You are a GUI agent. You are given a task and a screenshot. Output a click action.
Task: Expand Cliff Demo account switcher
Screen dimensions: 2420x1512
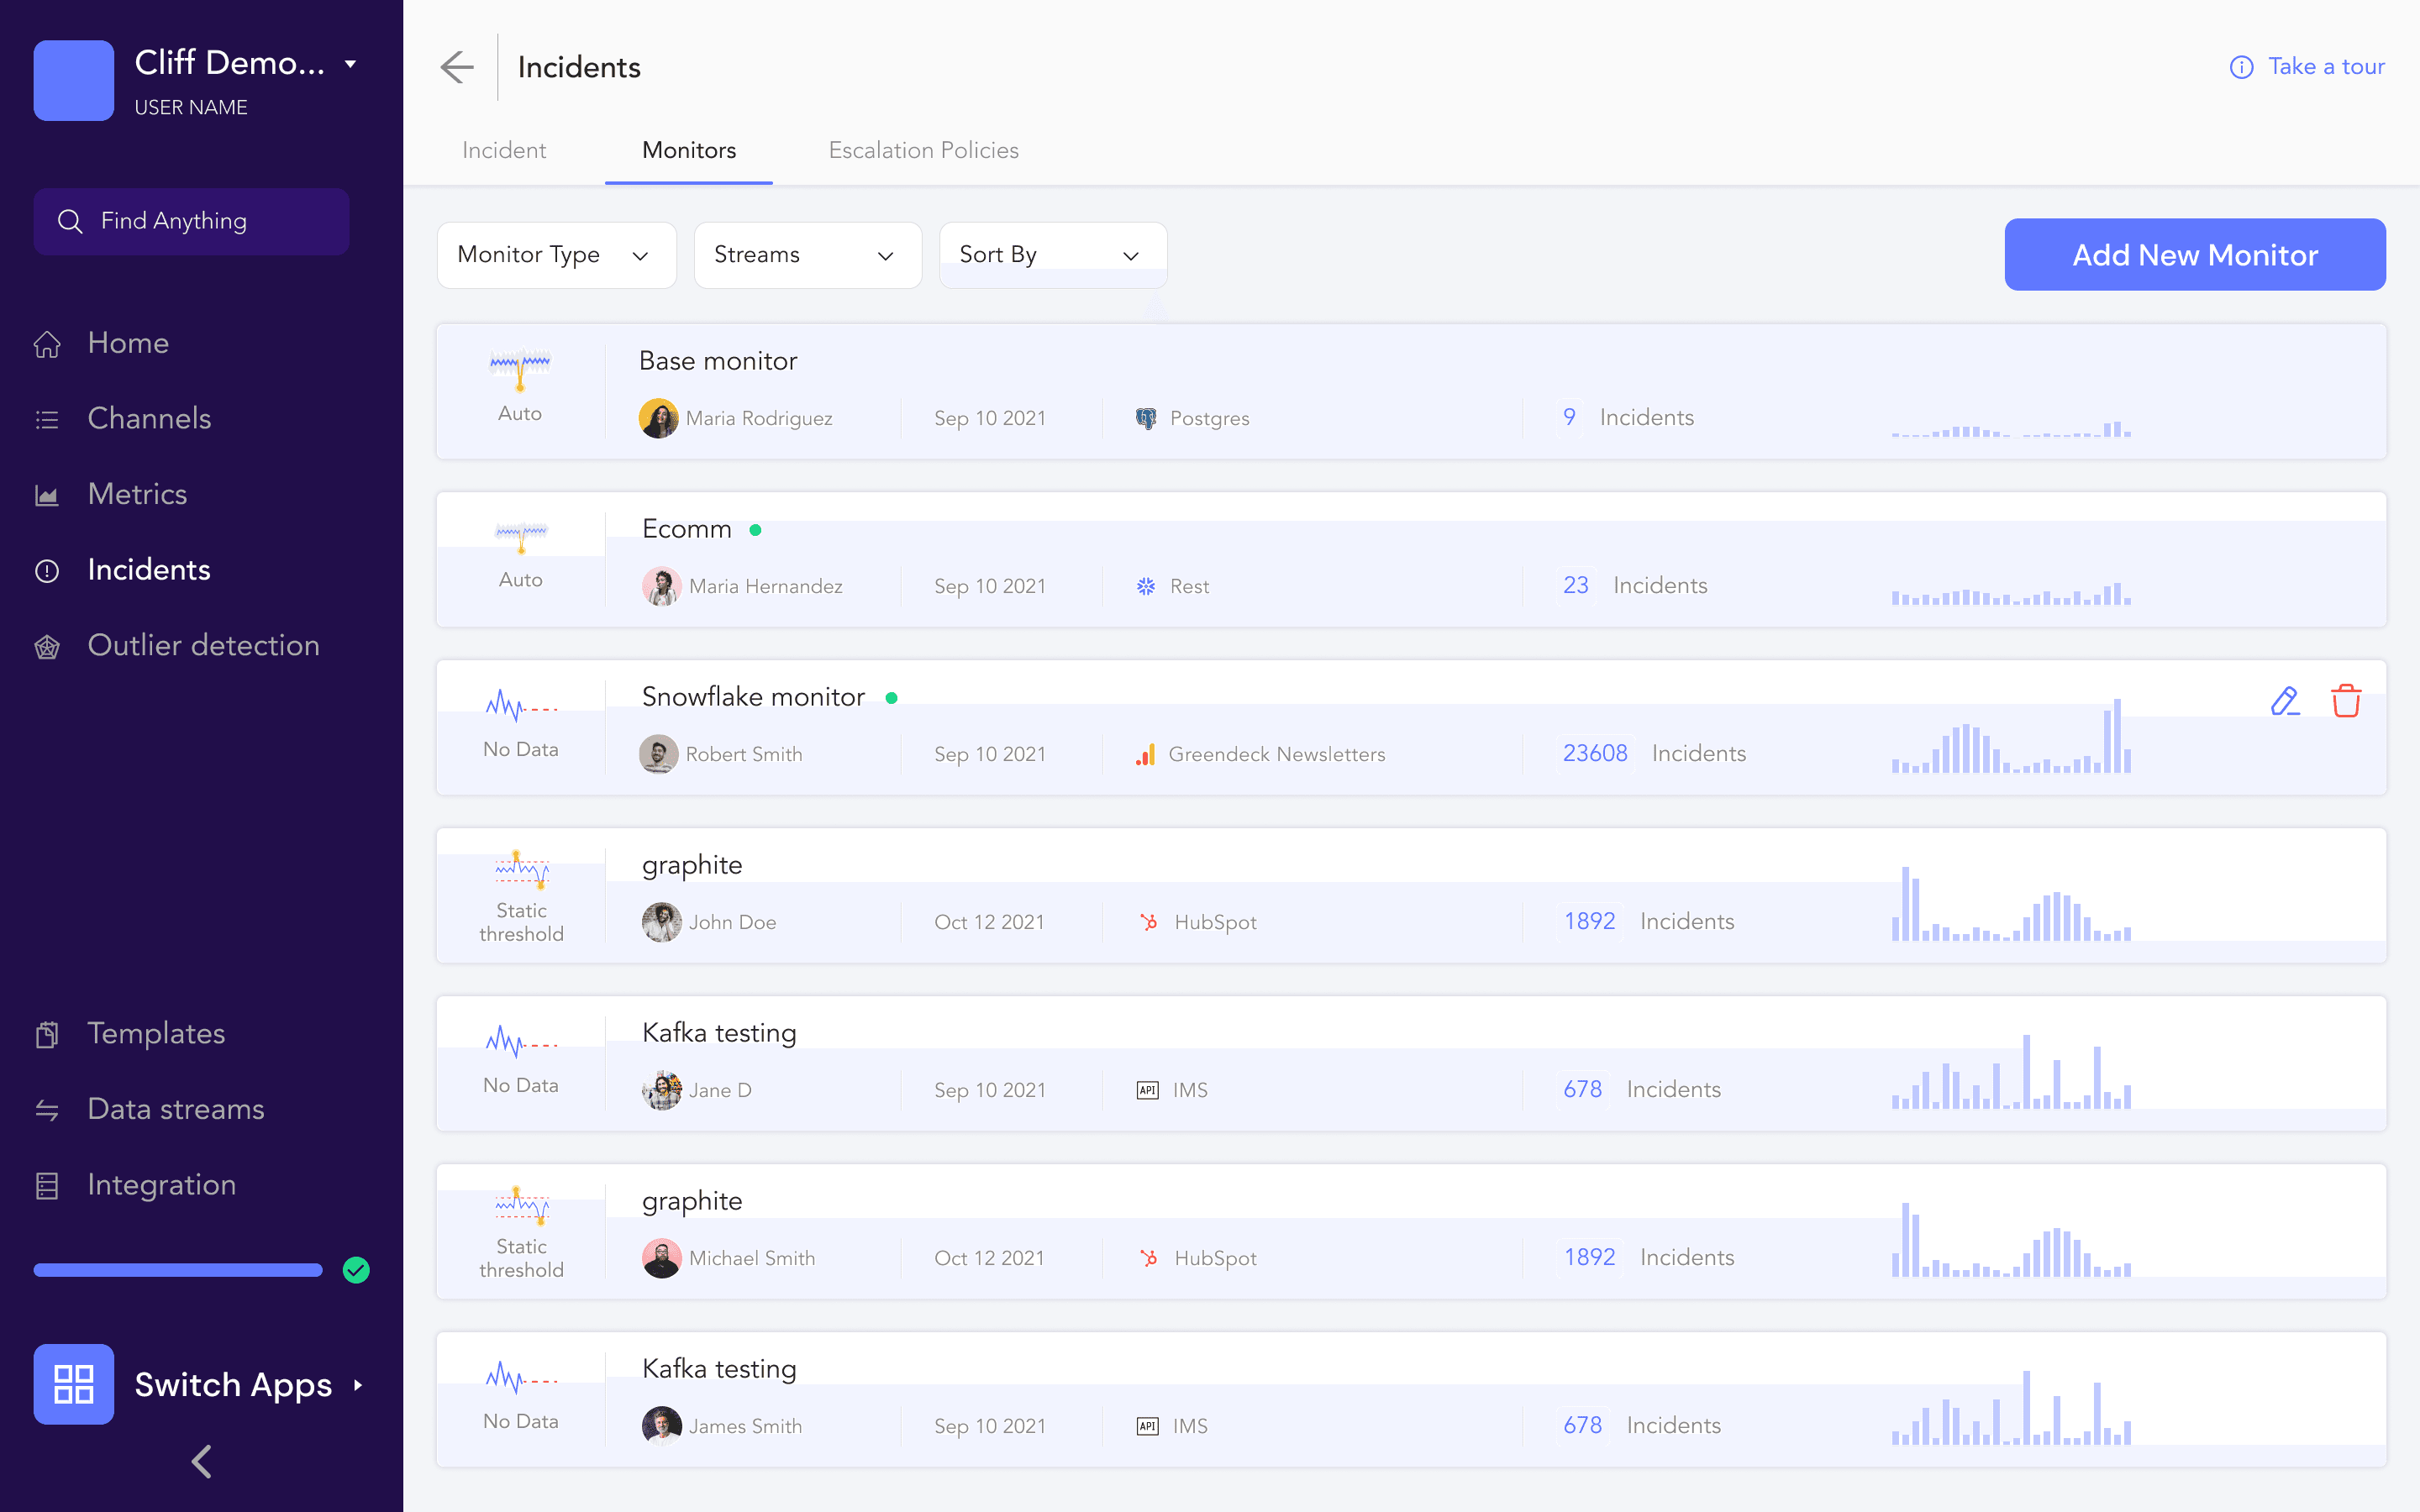point(350,64)
